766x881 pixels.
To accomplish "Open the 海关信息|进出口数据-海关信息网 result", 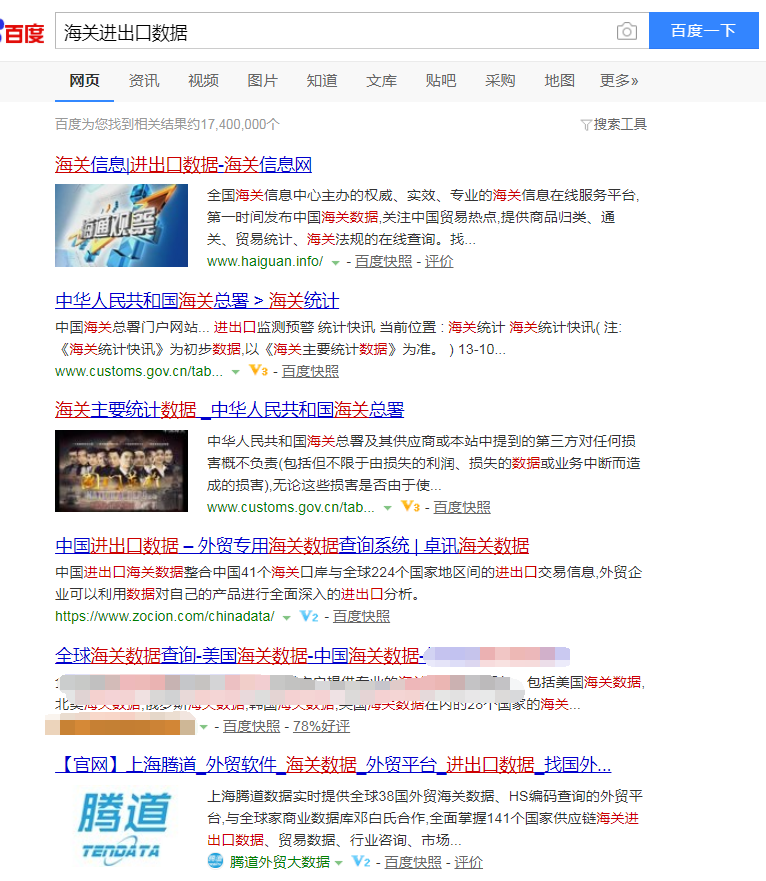I will coord(183,165).
